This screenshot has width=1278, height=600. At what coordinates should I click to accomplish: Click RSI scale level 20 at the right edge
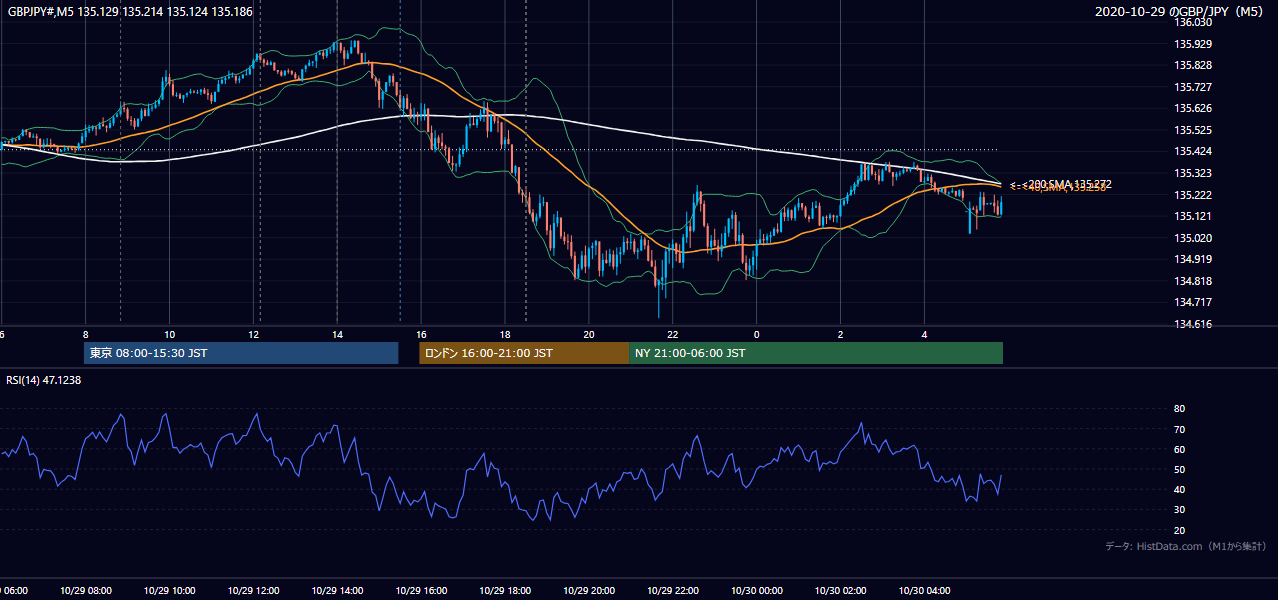(1180, 530)
